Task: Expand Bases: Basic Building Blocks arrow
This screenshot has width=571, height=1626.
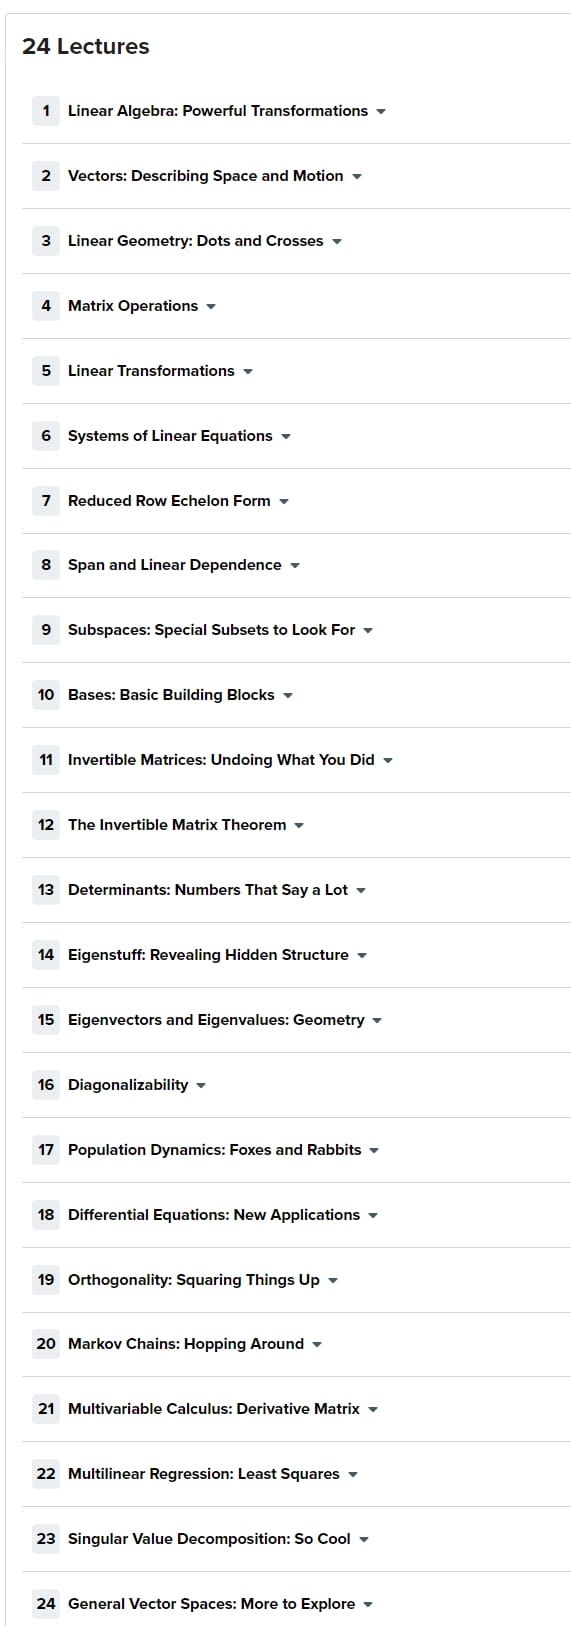Action: pos(288,696)
